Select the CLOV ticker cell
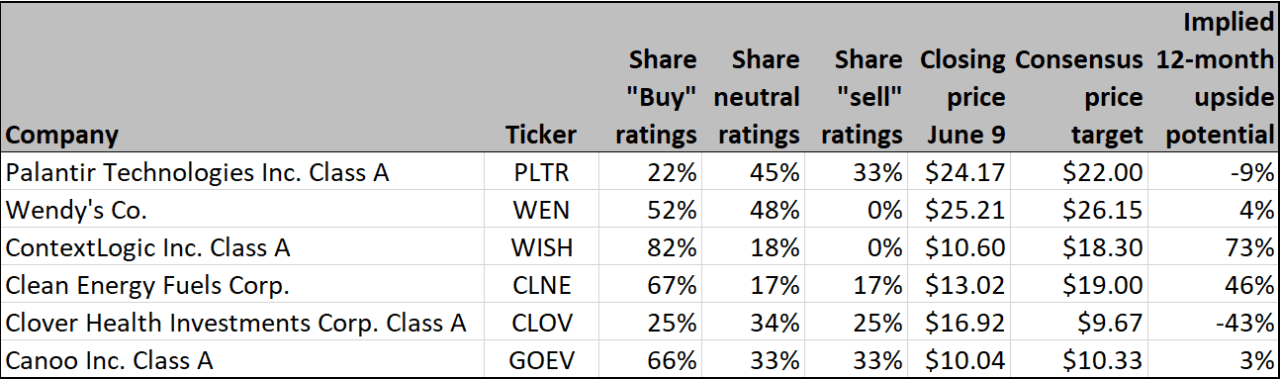Image resolution: width=1280 pixels, height=379 pixels. pos(541,324)
